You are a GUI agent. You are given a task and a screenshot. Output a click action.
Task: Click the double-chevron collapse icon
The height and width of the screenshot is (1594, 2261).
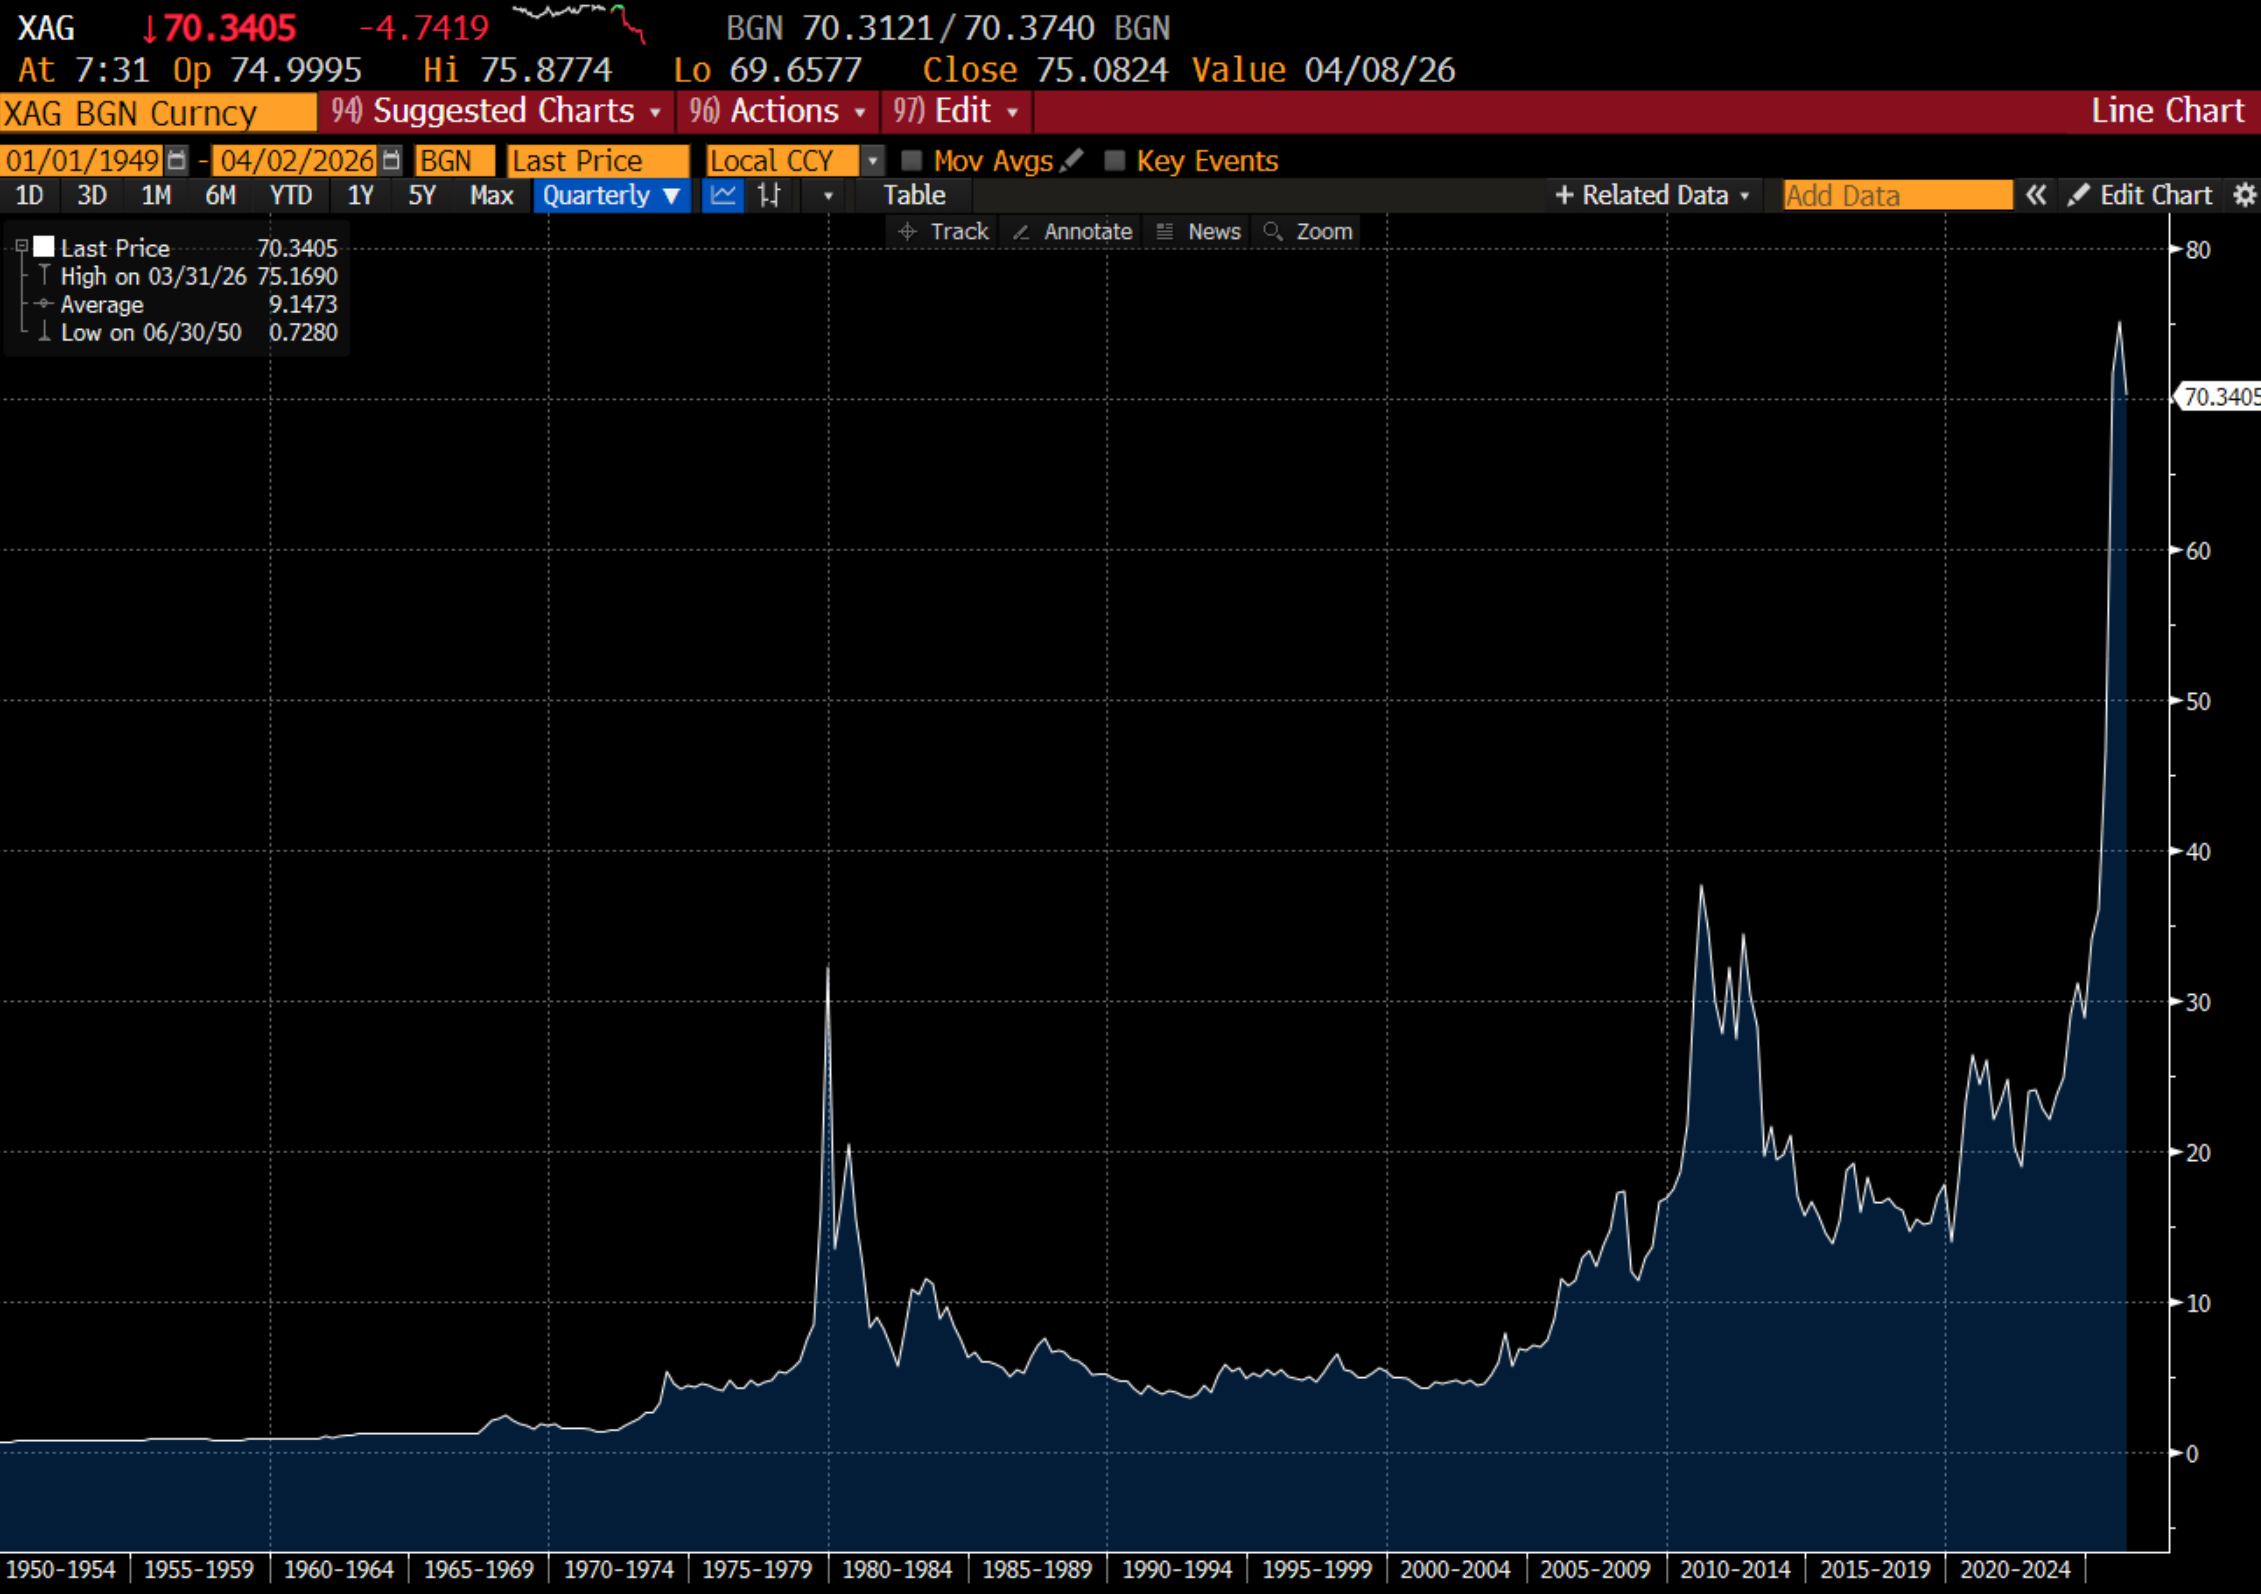pyautogui.click(x=2035, y=195)
